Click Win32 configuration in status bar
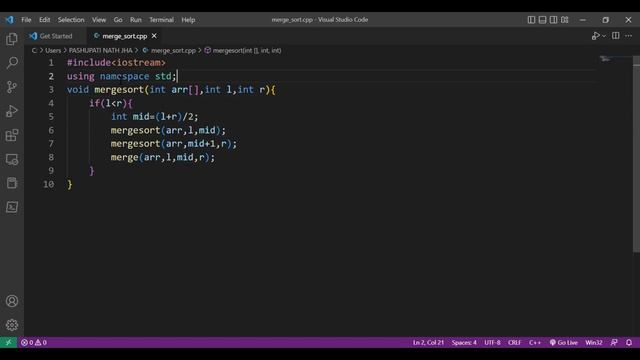The height and width of the screenshot is (360, 640). (594, 342)
